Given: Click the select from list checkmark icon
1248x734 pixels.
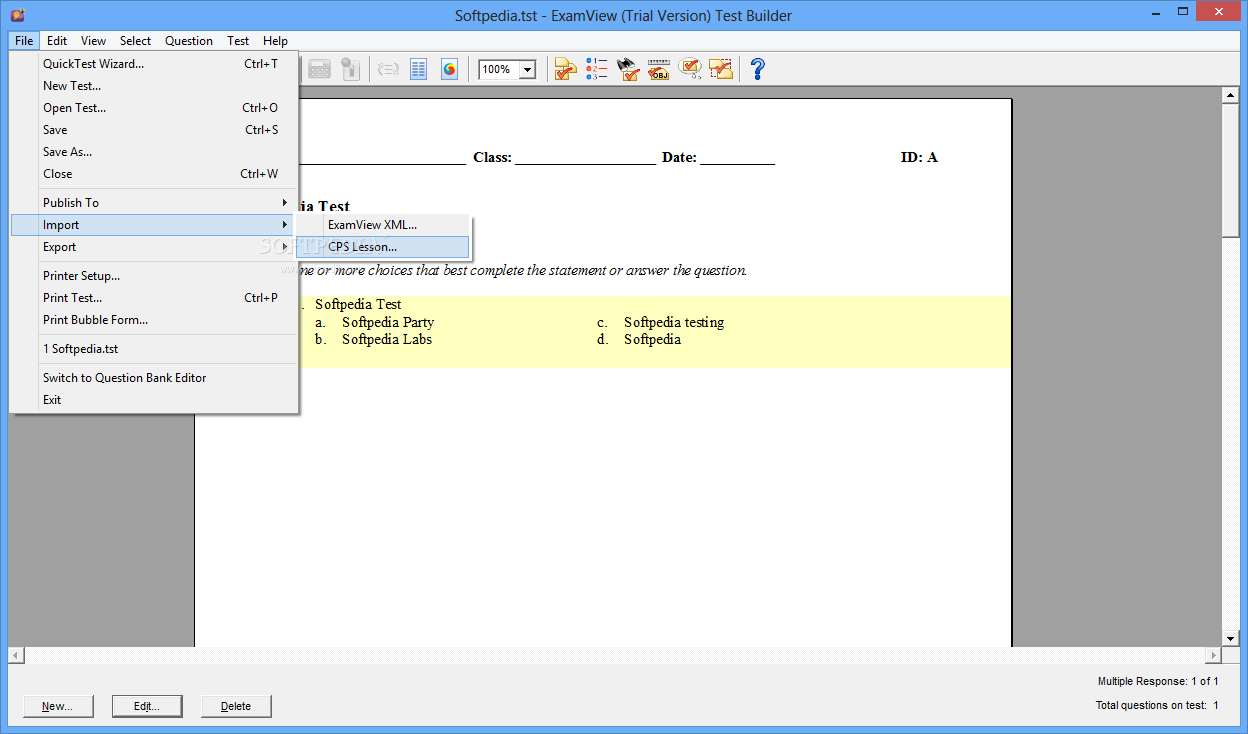Looking at the screenshot, I should coord(566,69).
